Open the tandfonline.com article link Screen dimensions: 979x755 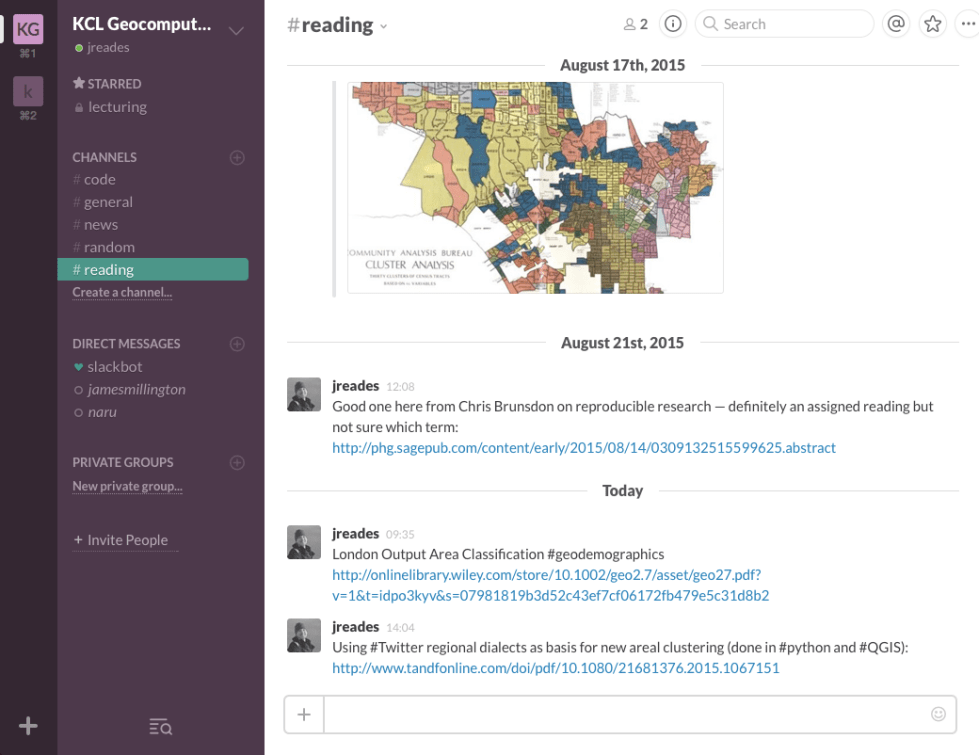555,668
